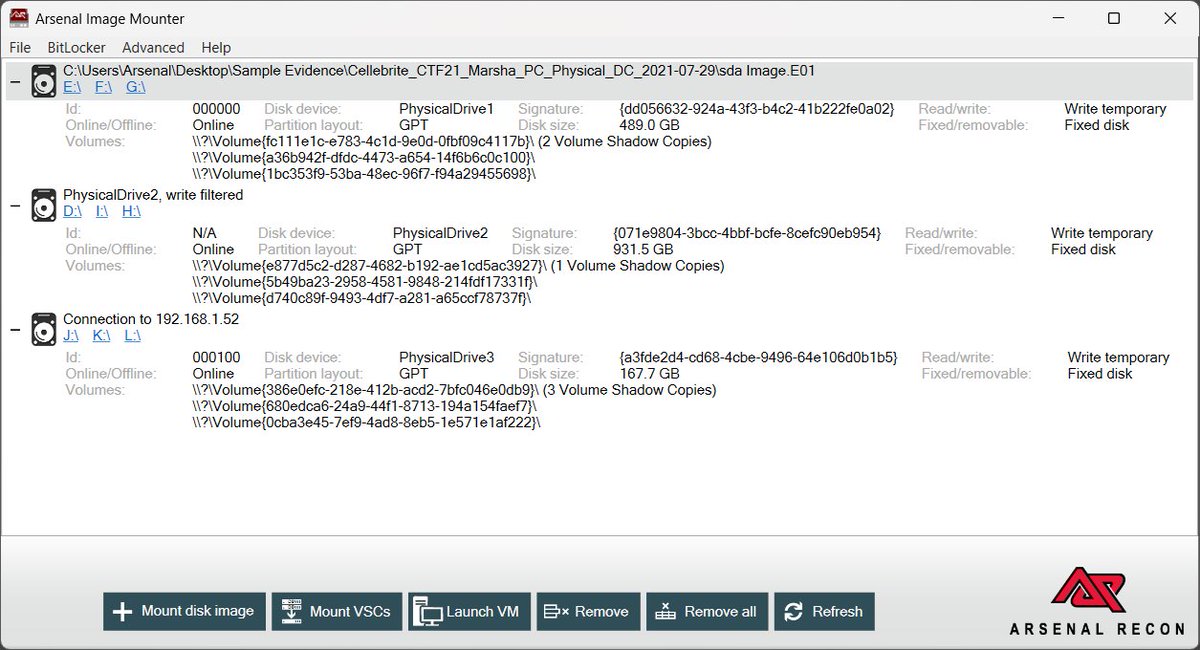The width and height of the screenshot is (1200, 650).
Task: Click the disk icon for Connection to 192.168.1.52
Action: (x=43, y=328)
